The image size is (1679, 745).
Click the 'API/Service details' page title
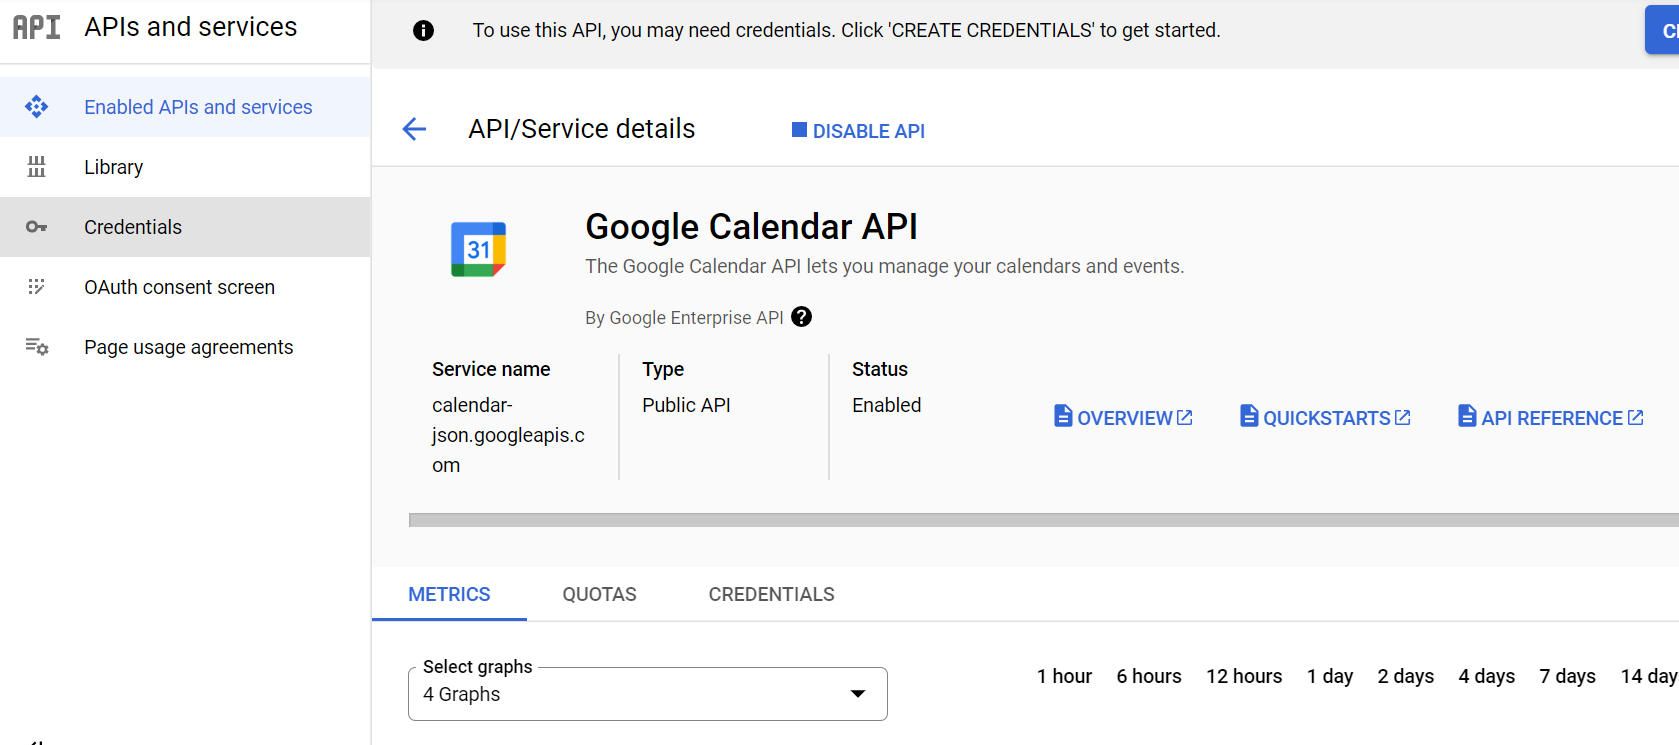click(x=581, y=129)
